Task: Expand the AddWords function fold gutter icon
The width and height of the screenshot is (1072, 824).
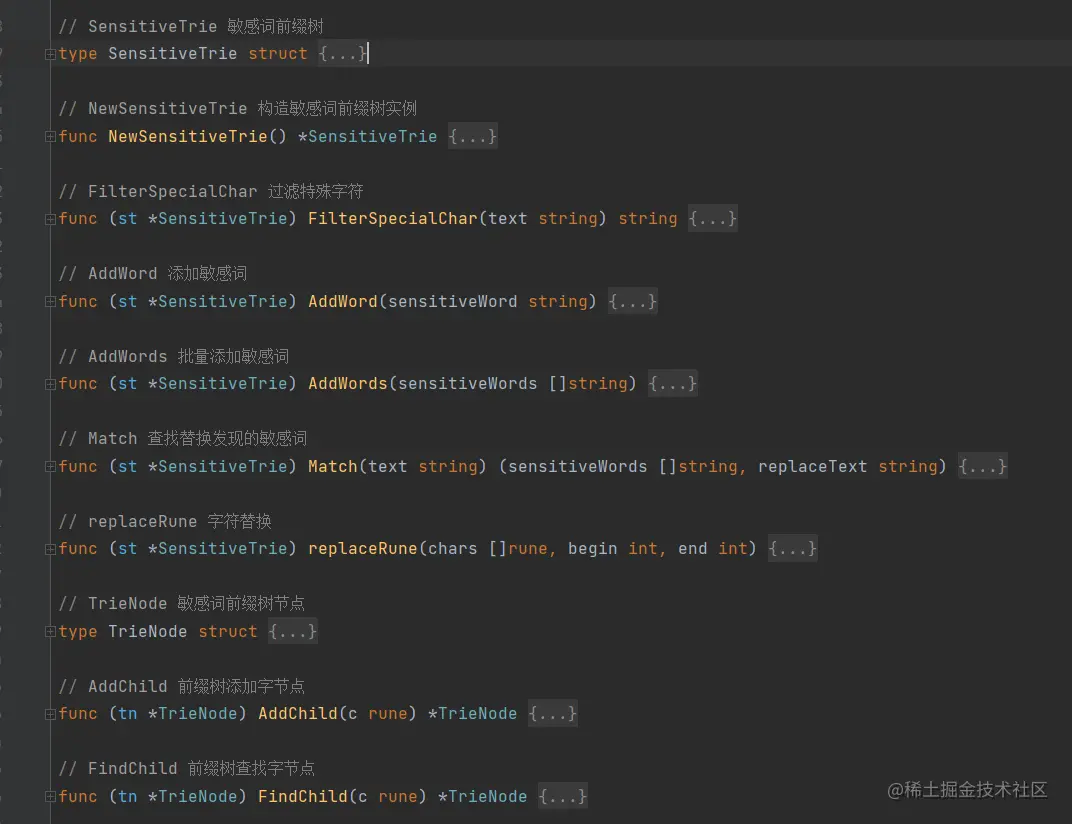Action: pyautogui.click(x=50, y=384)
